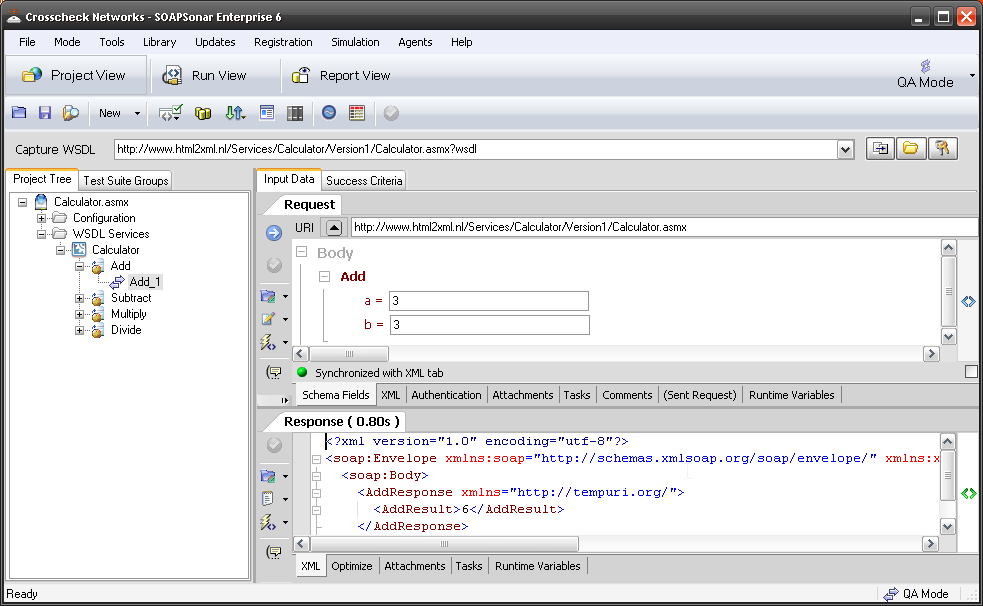Switch to Project View

[x=75, y=75]
